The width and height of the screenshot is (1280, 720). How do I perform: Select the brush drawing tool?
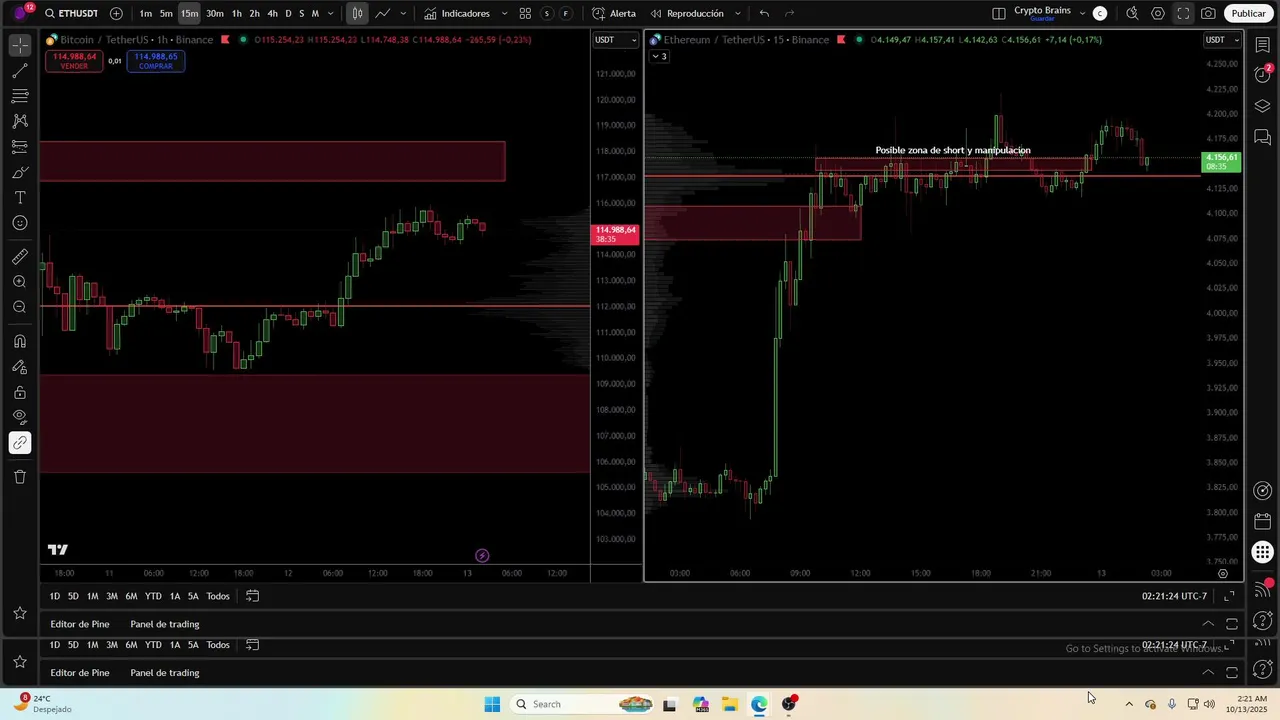(x=20, y=172)
